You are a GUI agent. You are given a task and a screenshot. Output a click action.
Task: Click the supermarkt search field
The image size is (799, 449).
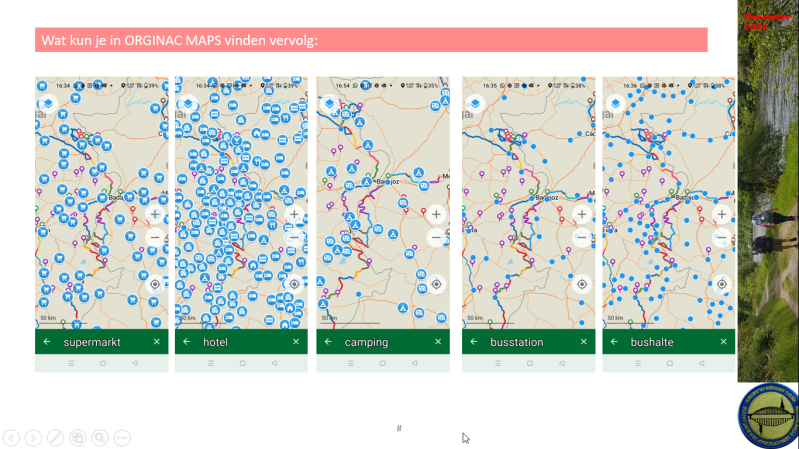click(x=101, y=341)
